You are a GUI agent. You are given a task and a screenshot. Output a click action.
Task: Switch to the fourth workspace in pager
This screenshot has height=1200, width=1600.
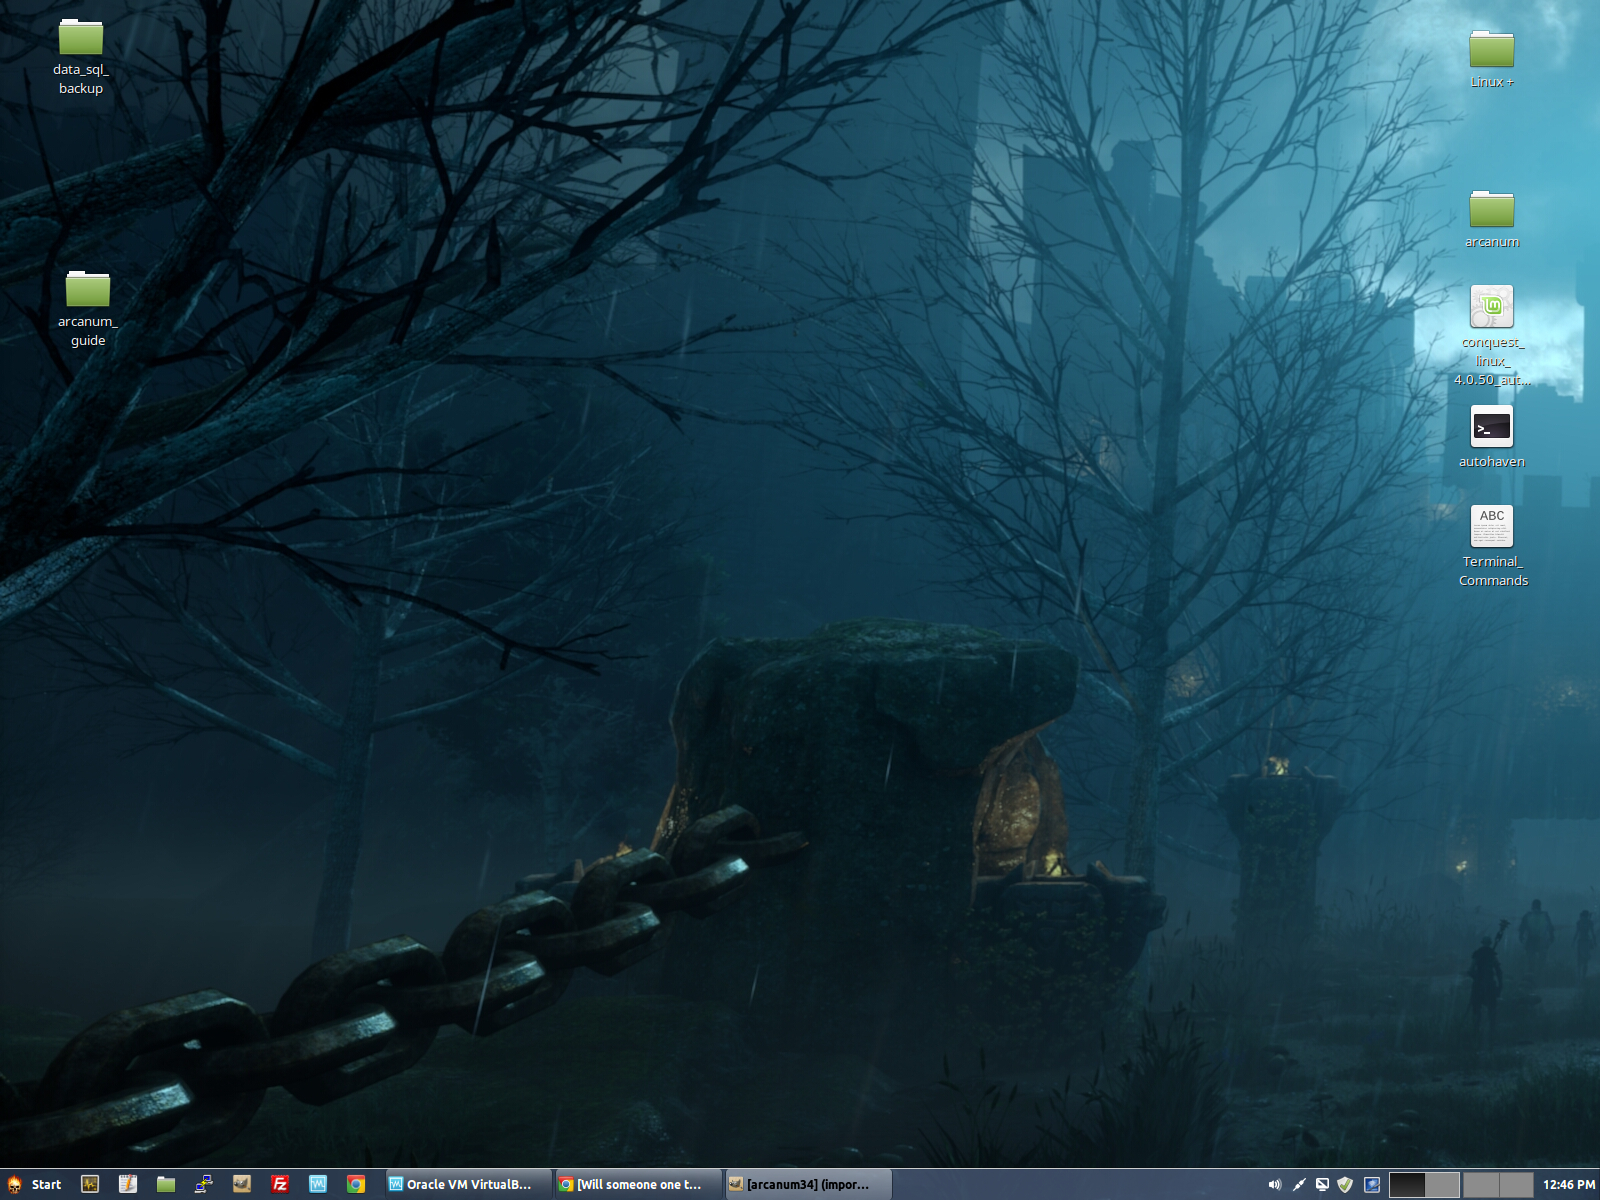1516,1184
